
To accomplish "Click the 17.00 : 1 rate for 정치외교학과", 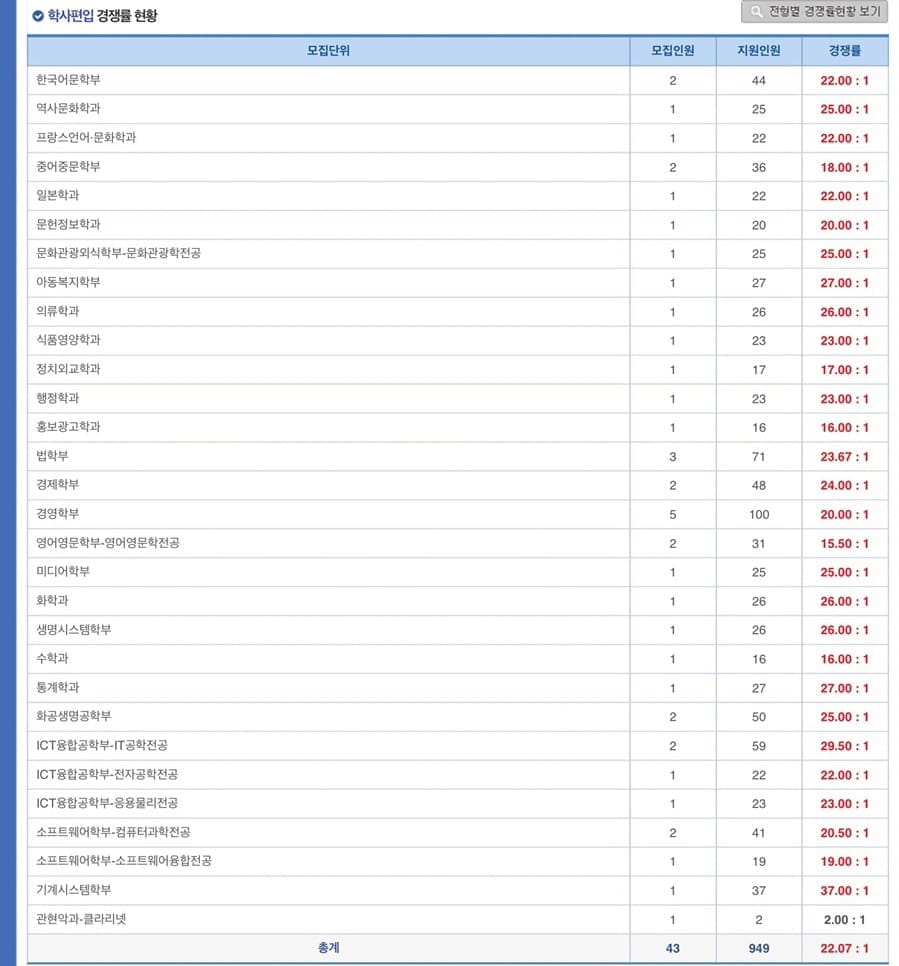I will pyautogui.click(x=844, y=370).
